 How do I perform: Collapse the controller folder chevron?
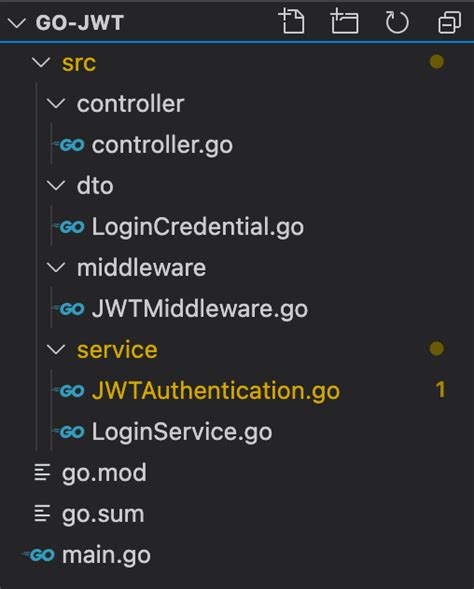(56, 103)
